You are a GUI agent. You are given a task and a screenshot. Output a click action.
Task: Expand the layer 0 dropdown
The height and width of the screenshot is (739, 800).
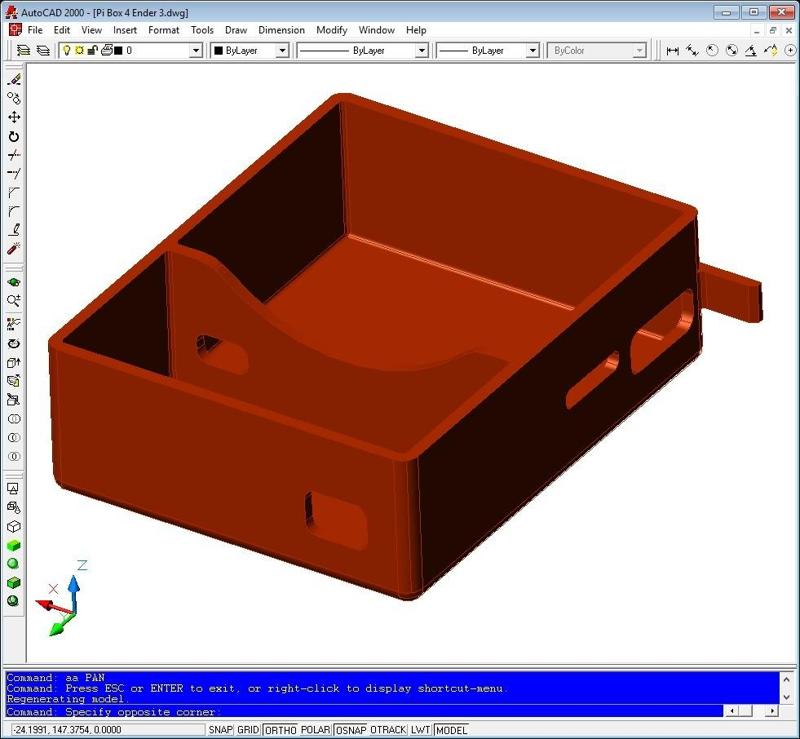tap(196, 51)
